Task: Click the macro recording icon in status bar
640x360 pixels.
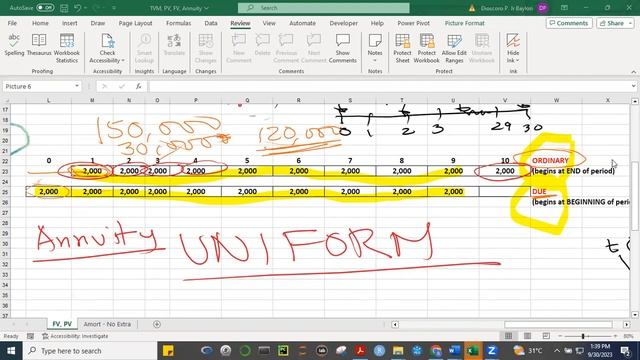Action: [x=30, y=336]
